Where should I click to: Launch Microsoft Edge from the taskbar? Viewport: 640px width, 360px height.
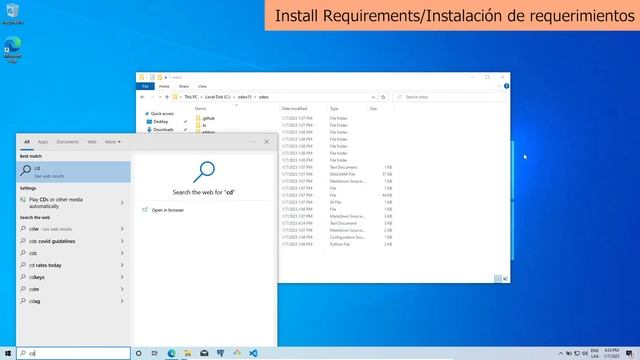[x=171, y=353]
